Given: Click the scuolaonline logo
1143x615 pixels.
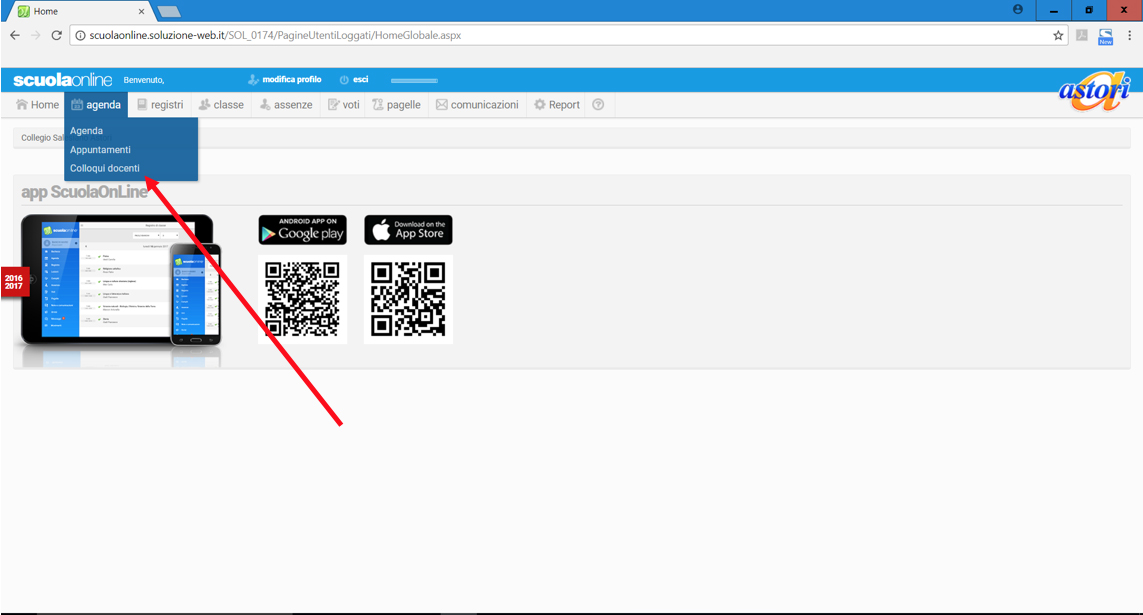Looking at the screenshot, I should pos(63,79).
